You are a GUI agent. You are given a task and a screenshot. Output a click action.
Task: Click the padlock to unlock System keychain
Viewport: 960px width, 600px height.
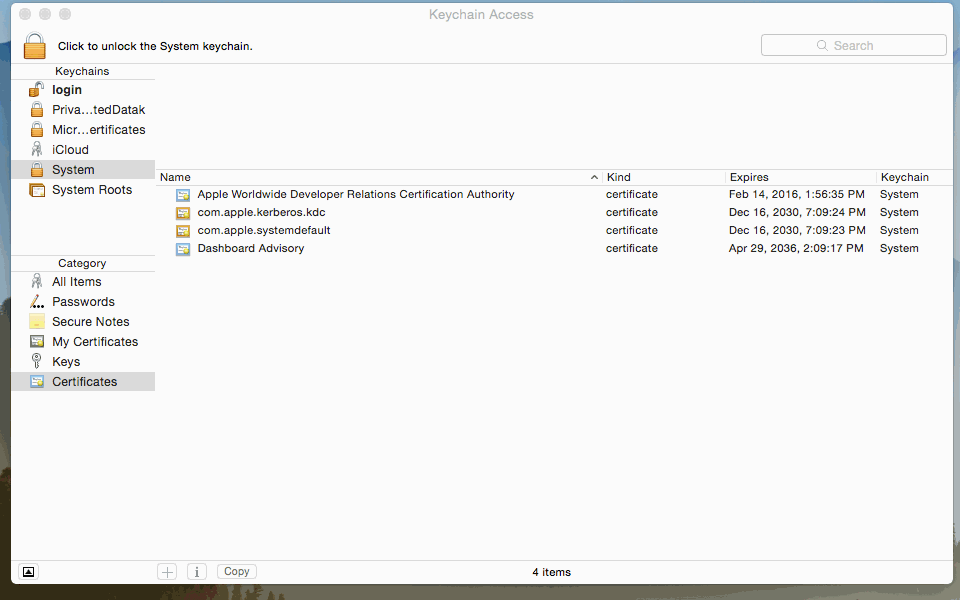34,46
